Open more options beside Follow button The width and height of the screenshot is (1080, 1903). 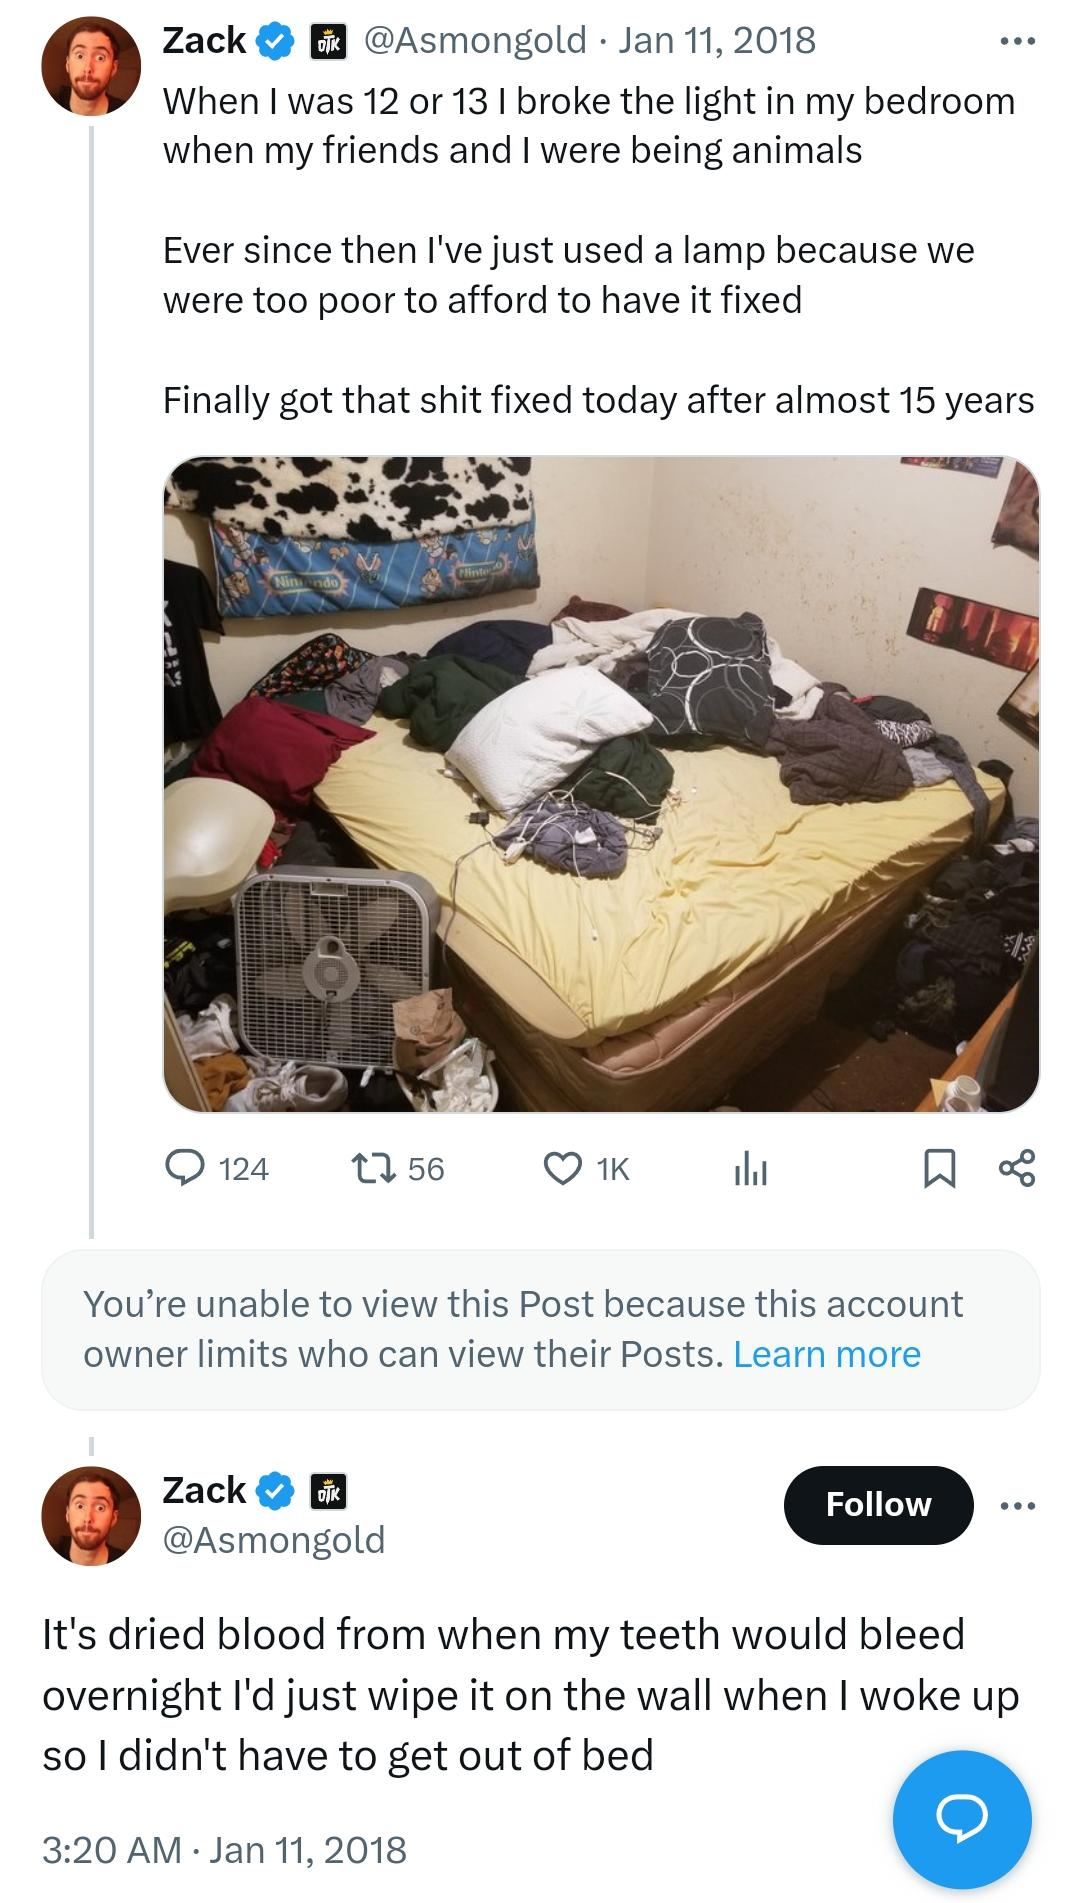click(1017, 1504)
